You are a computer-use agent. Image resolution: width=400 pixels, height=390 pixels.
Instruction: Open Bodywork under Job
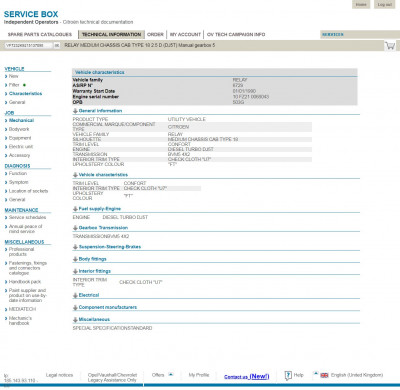click(19, 129)
